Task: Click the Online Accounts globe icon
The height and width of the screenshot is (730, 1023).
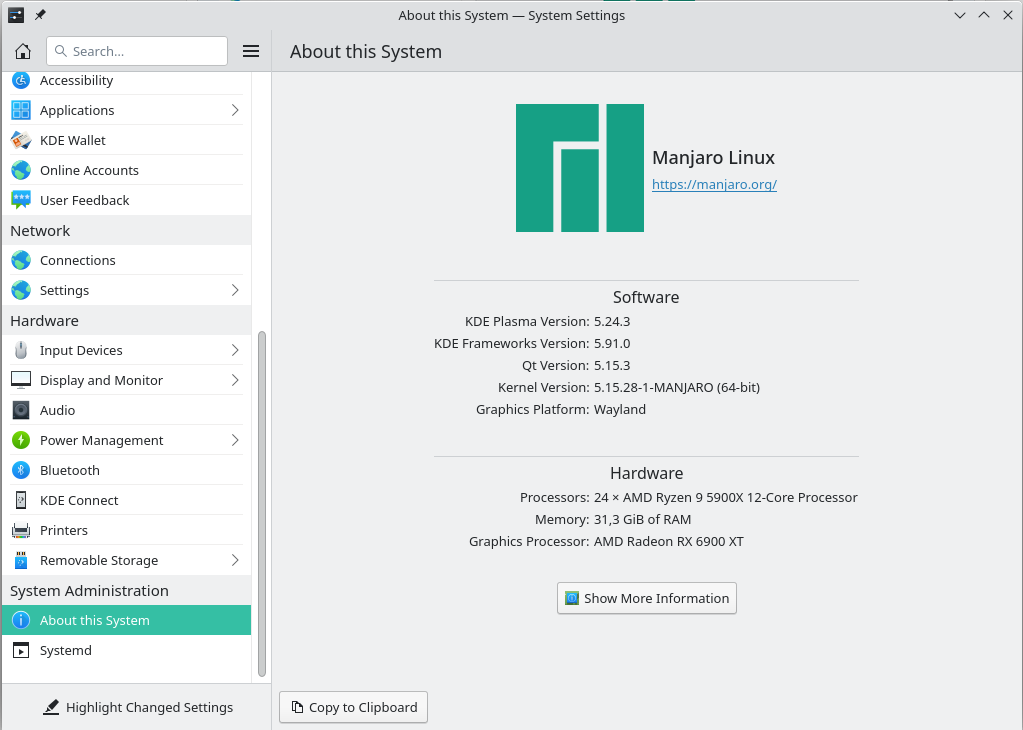Action: (21, 170)
